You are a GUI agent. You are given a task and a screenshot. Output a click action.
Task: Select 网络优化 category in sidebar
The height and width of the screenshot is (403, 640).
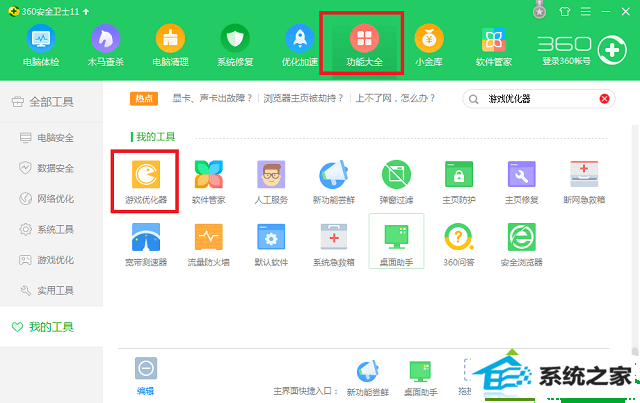(51, 199)
